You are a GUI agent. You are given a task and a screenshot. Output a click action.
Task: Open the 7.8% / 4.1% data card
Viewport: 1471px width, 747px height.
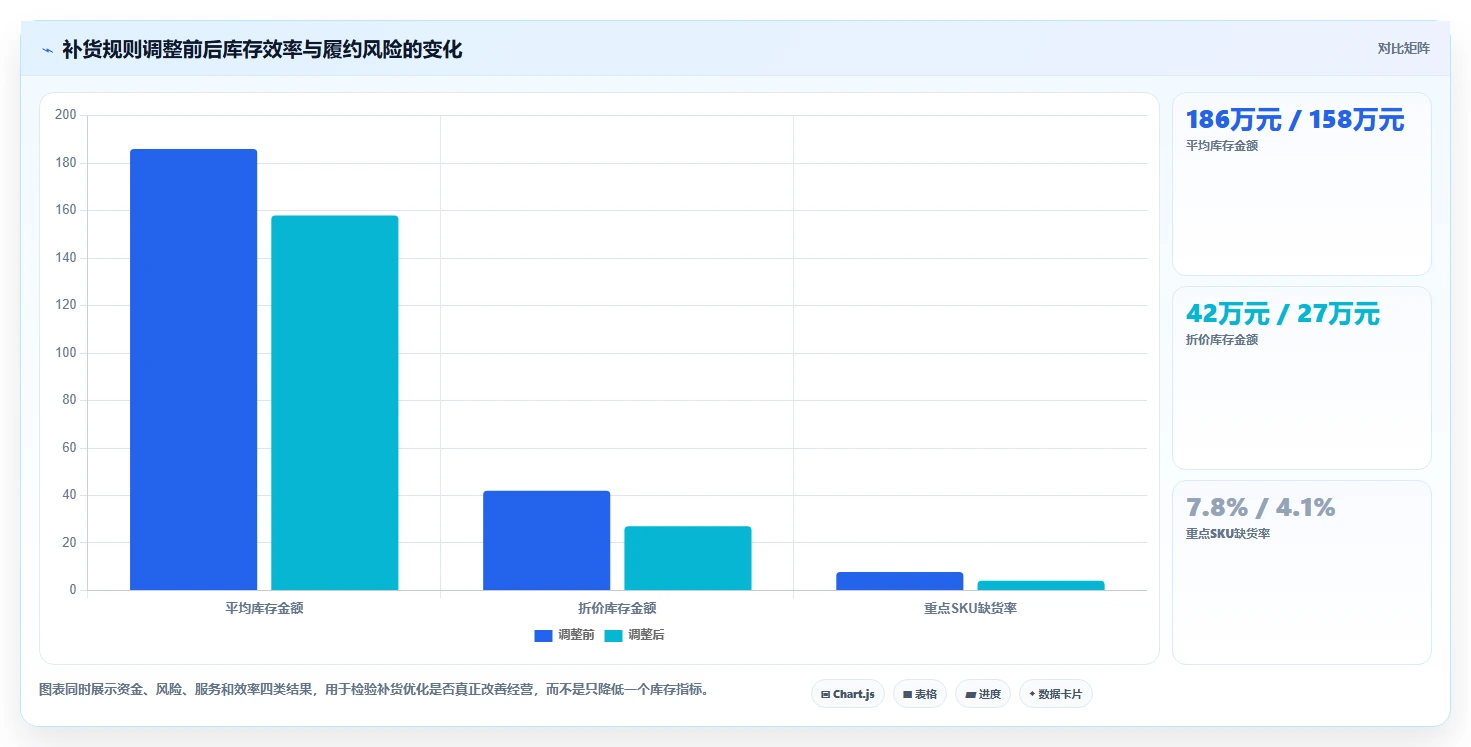tap(1301, 572)
